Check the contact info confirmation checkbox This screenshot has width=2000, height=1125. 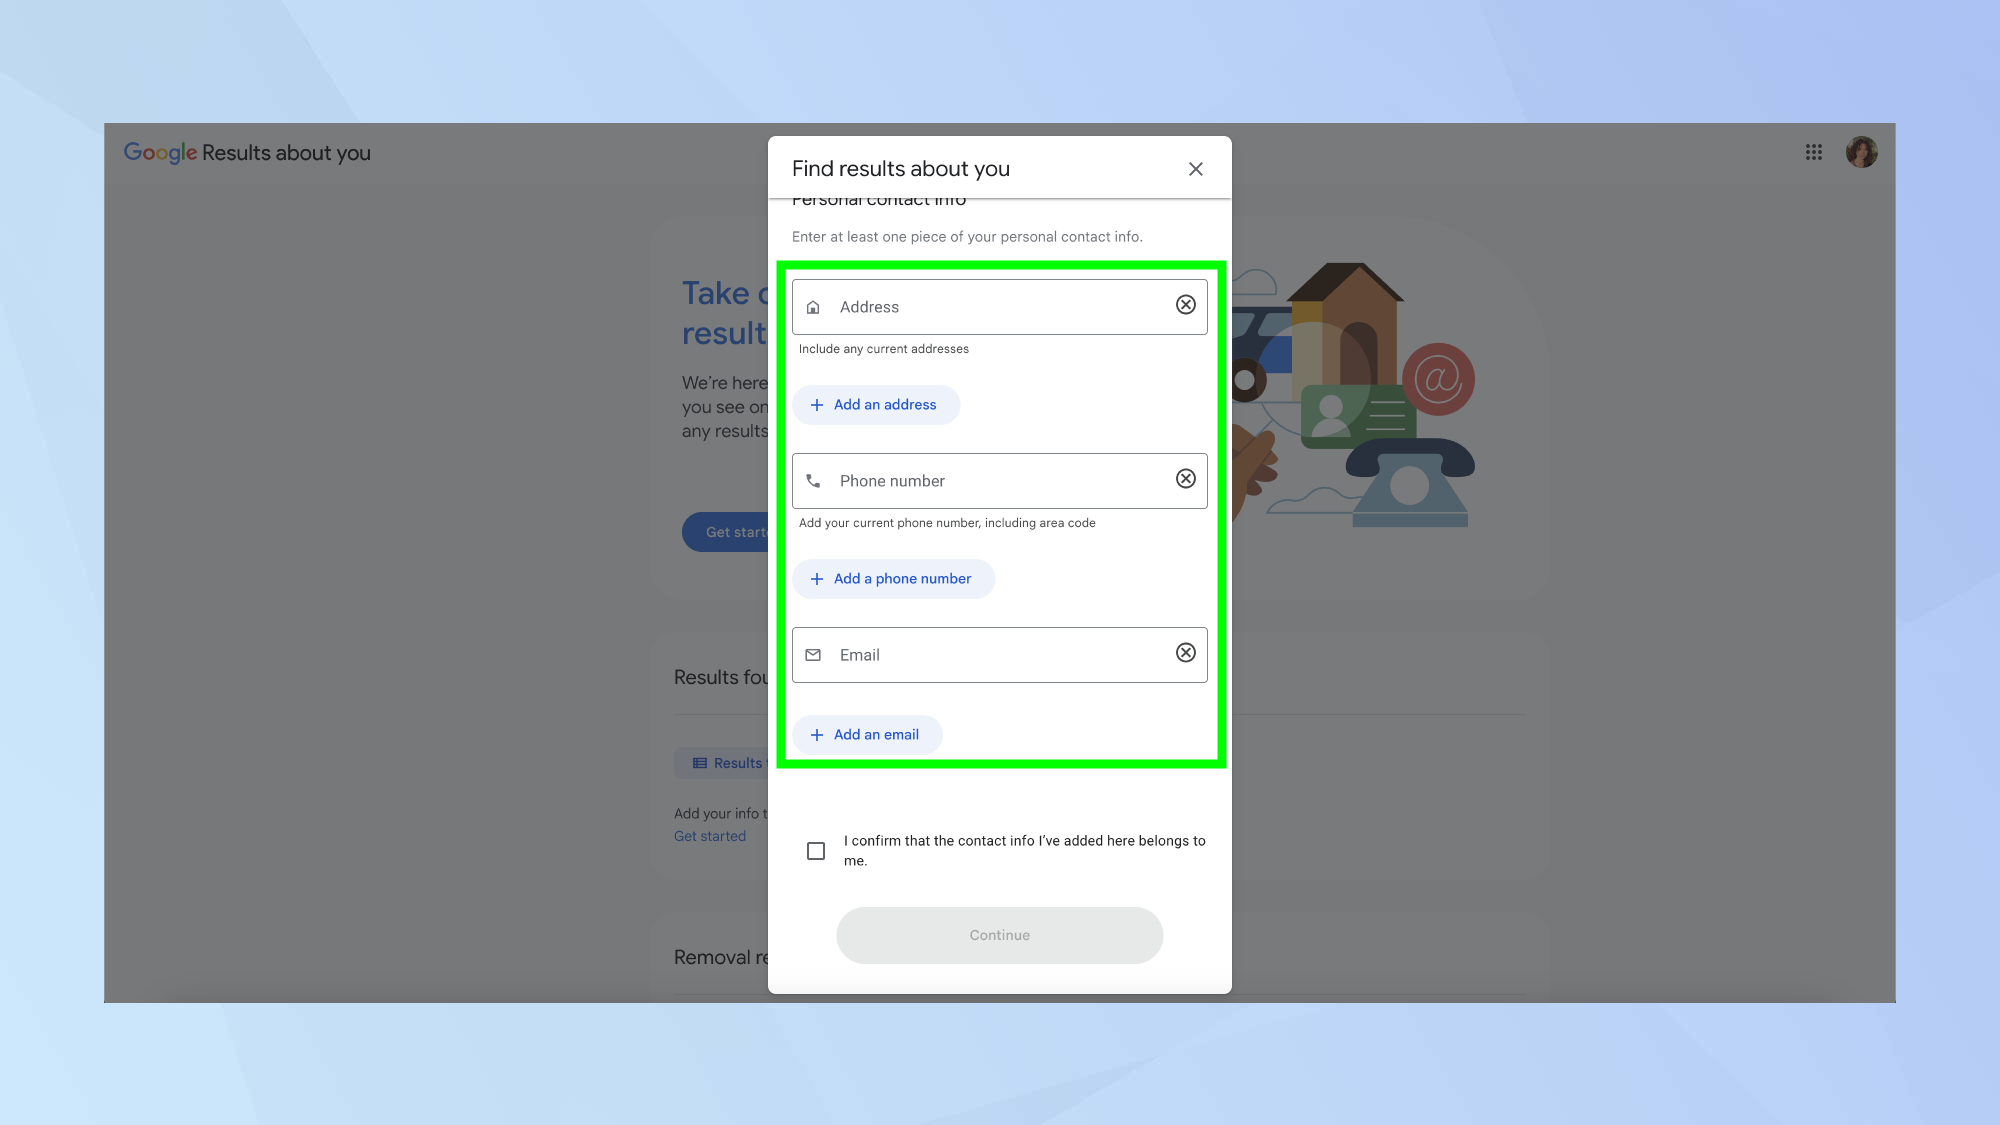click(816, 851)
